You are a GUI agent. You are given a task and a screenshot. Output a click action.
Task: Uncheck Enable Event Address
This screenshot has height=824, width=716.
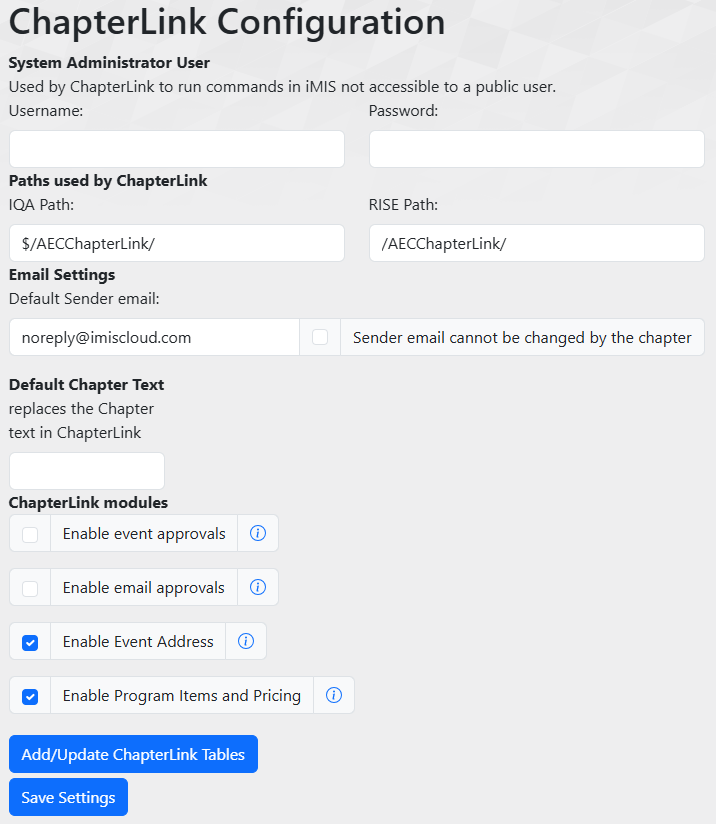(30, 642)
